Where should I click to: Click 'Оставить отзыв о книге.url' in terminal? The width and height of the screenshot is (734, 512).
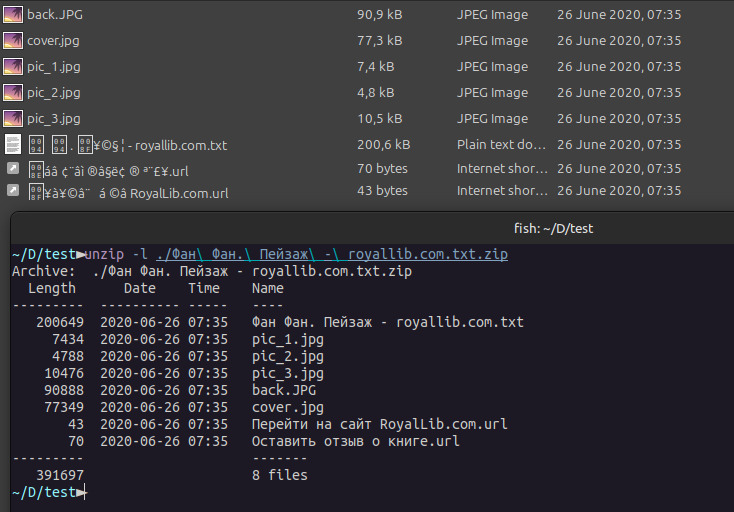355,441
